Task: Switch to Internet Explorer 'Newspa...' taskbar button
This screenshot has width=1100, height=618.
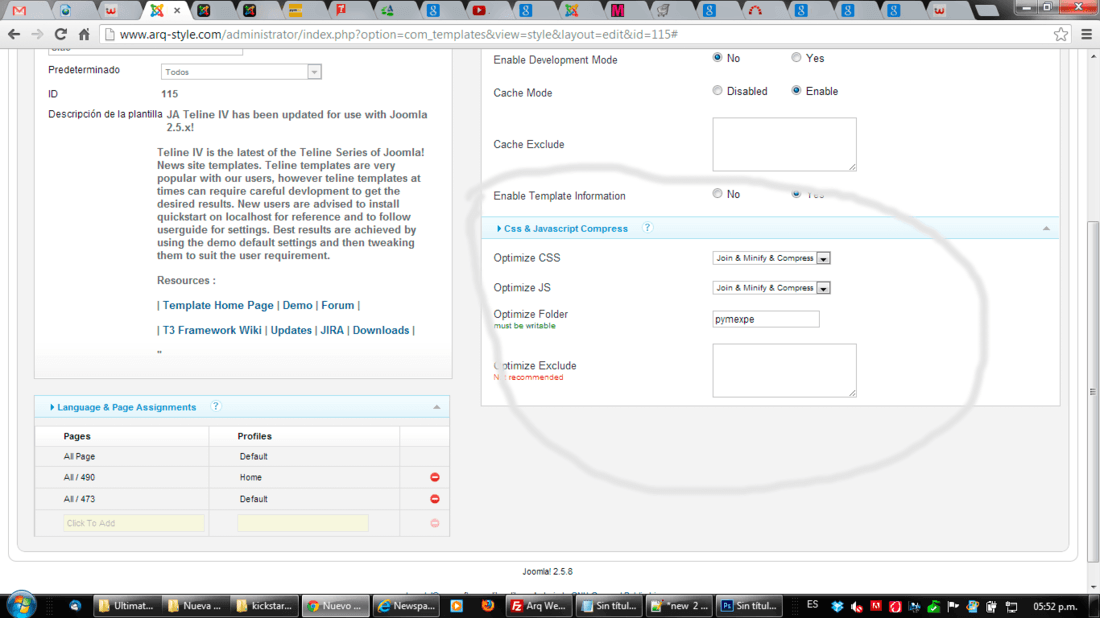Action: pyautogui.click(x=407, y=605)
